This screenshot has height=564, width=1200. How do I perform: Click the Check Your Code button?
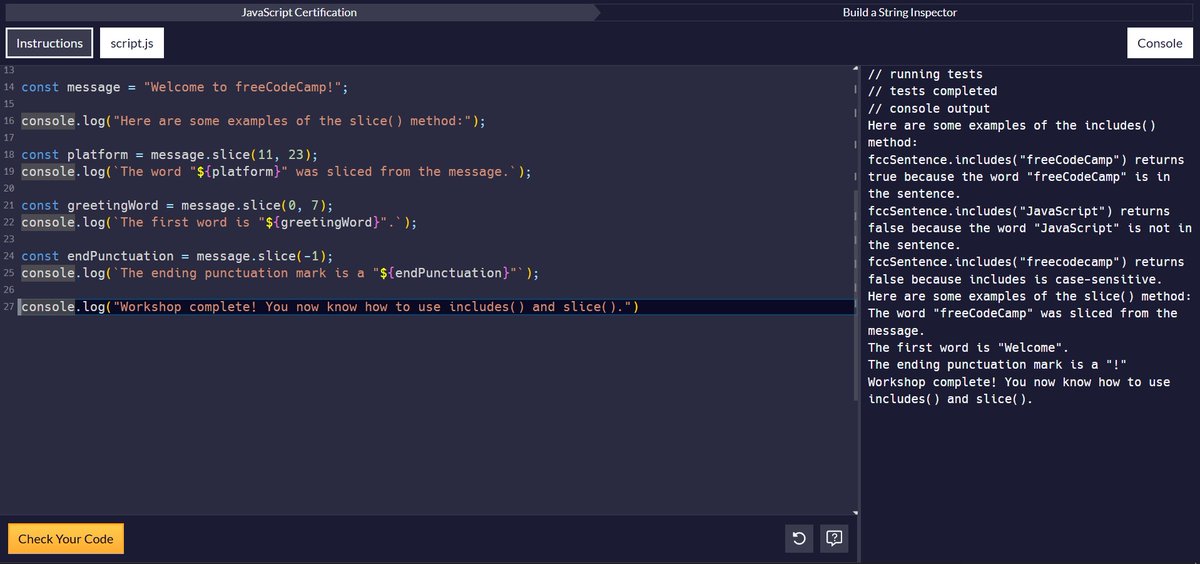click(66, 539)
